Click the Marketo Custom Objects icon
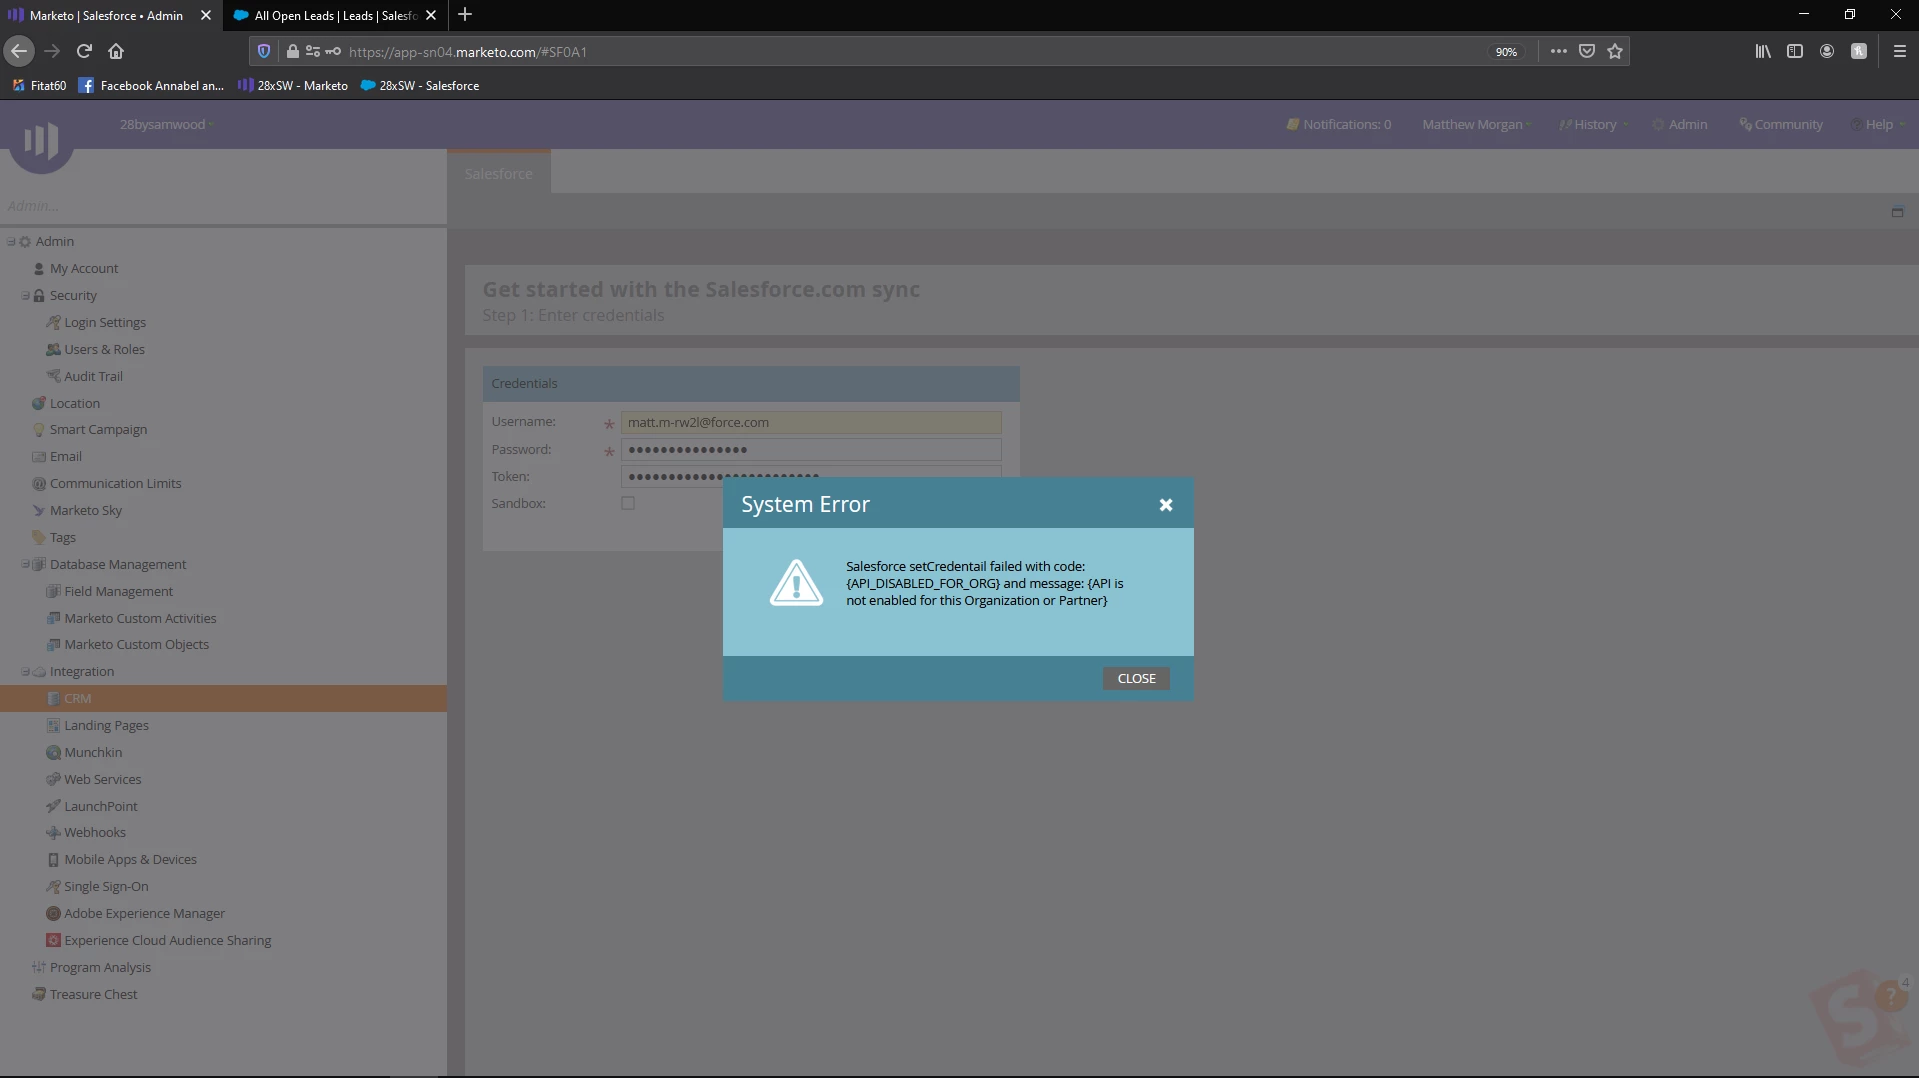This screenshot has height=1078, width=1919. click(x=53, y=644)
